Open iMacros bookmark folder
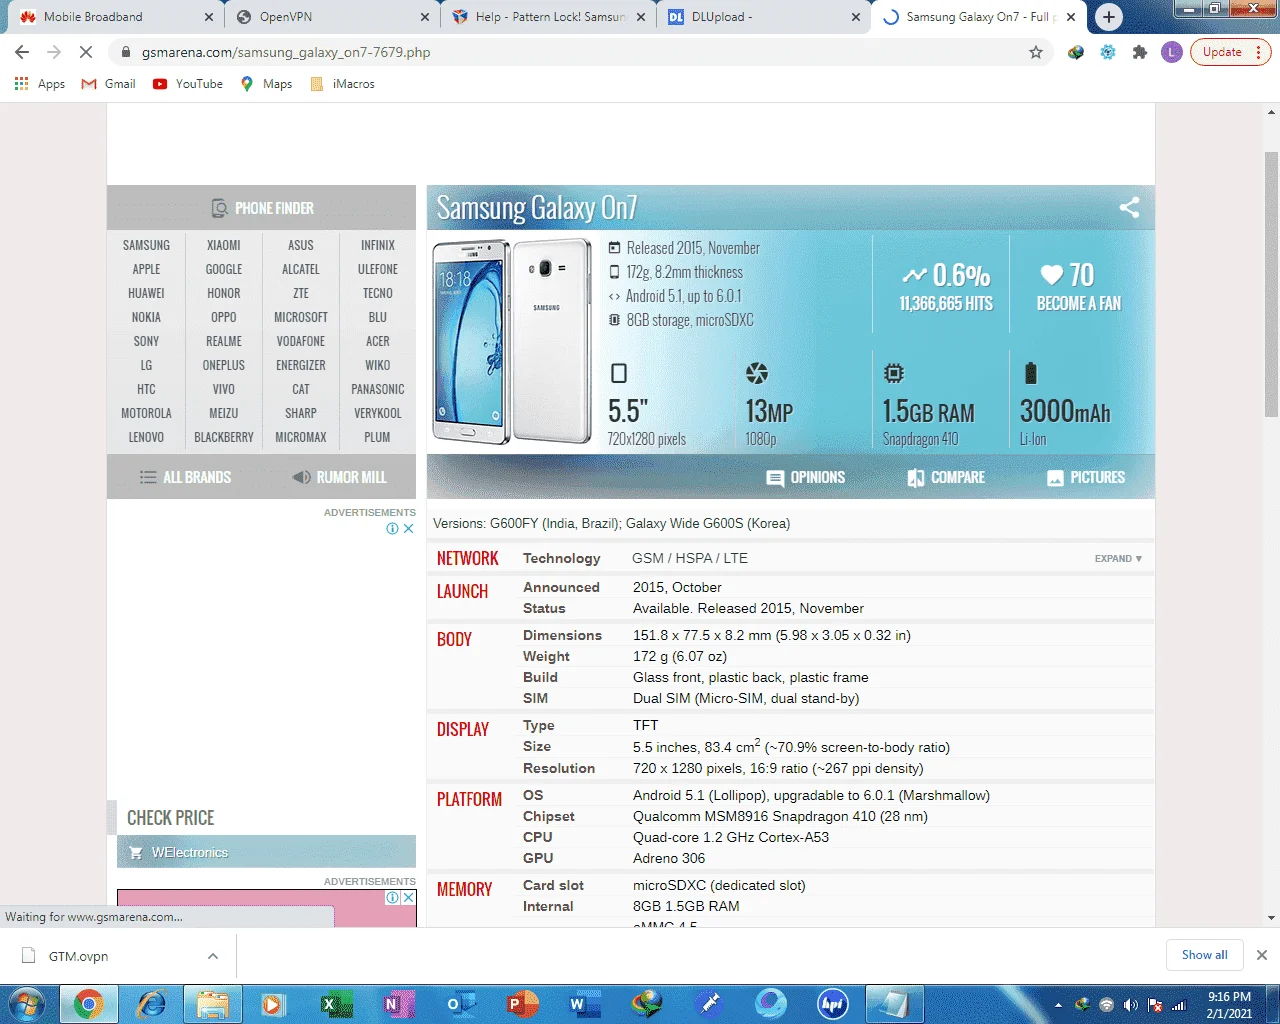The height and width of the screenshot is (1024, 1280). click(342, 84)
